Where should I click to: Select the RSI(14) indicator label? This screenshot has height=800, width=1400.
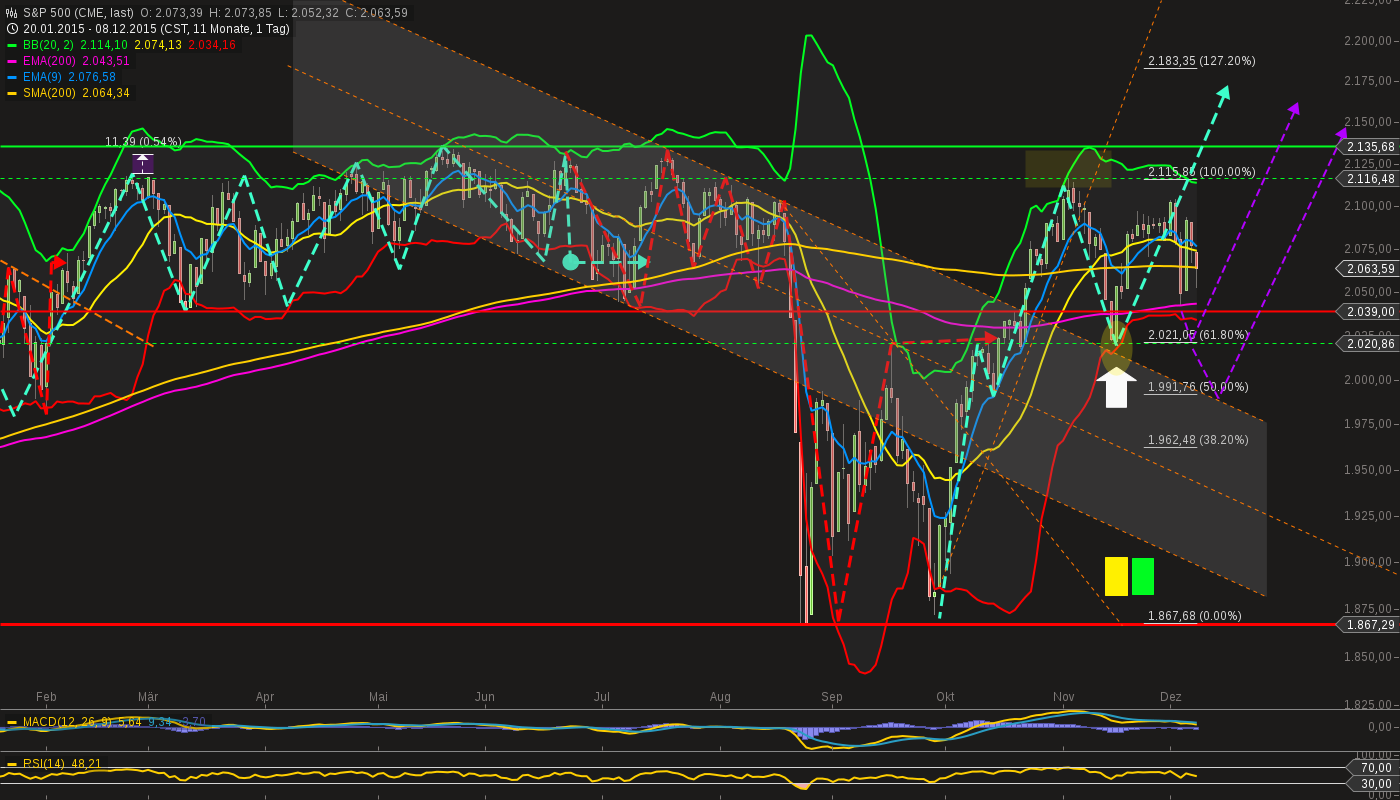click(44, 764)
